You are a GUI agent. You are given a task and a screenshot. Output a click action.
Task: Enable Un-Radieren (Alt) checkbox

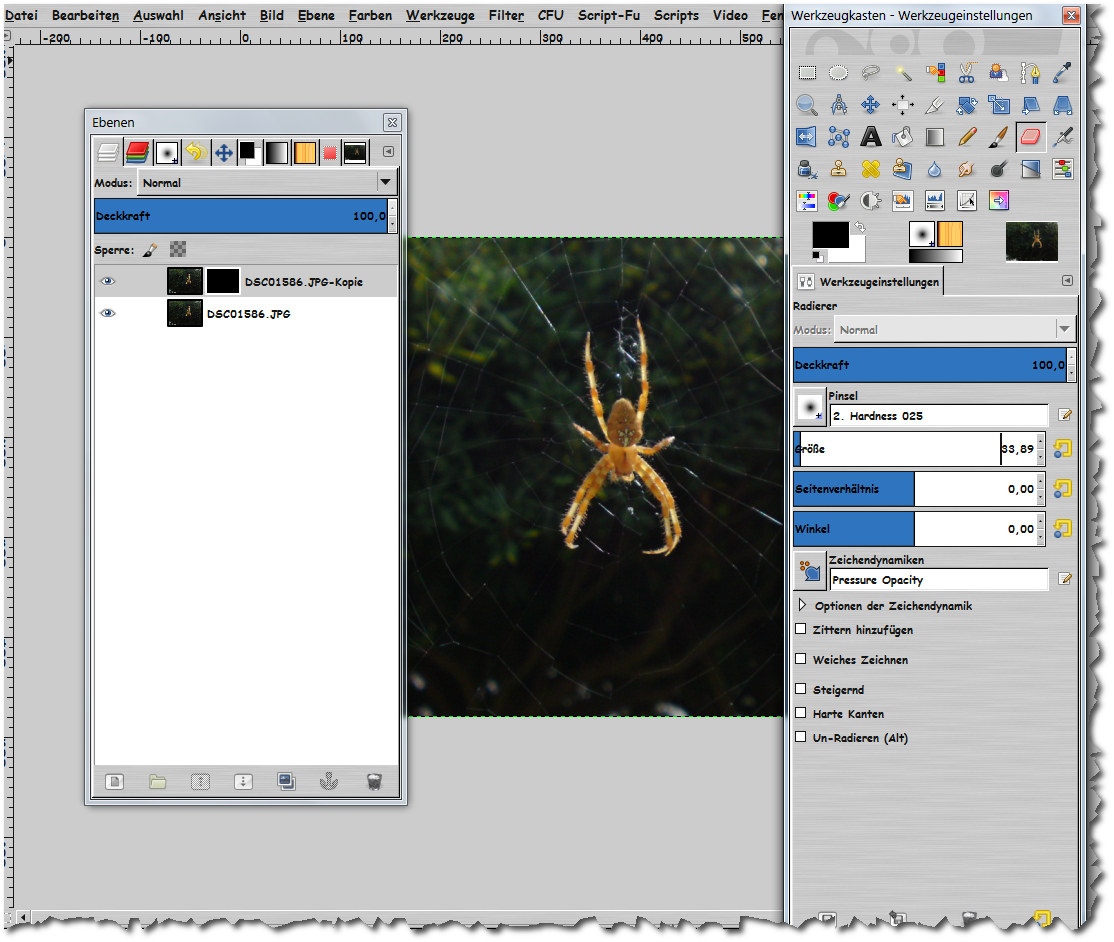tap(801, 737)
